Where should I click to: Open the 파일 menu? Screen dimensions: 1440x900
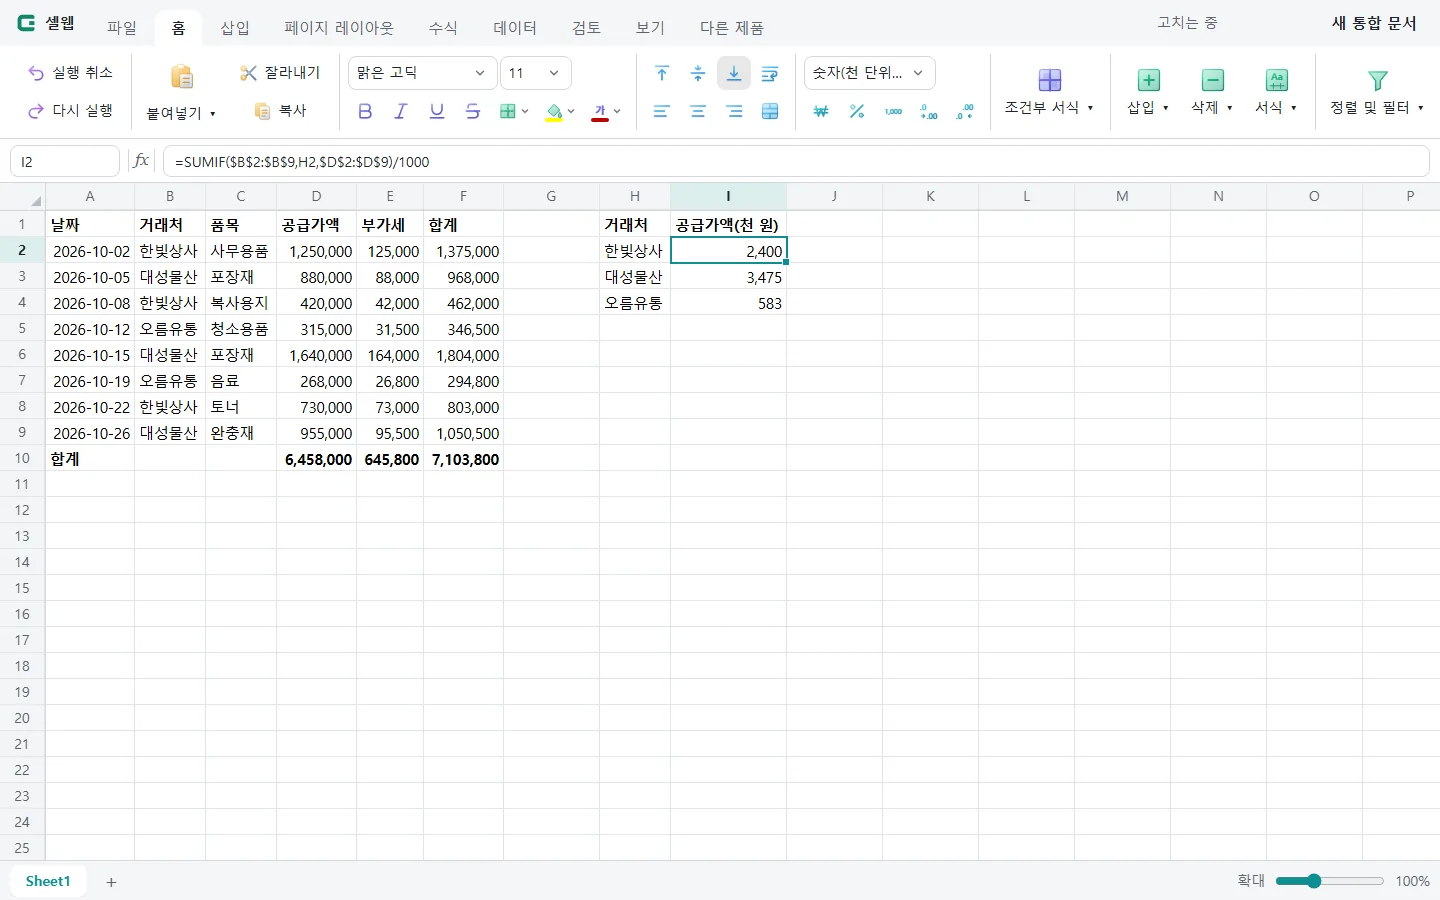tap(122, 28)
